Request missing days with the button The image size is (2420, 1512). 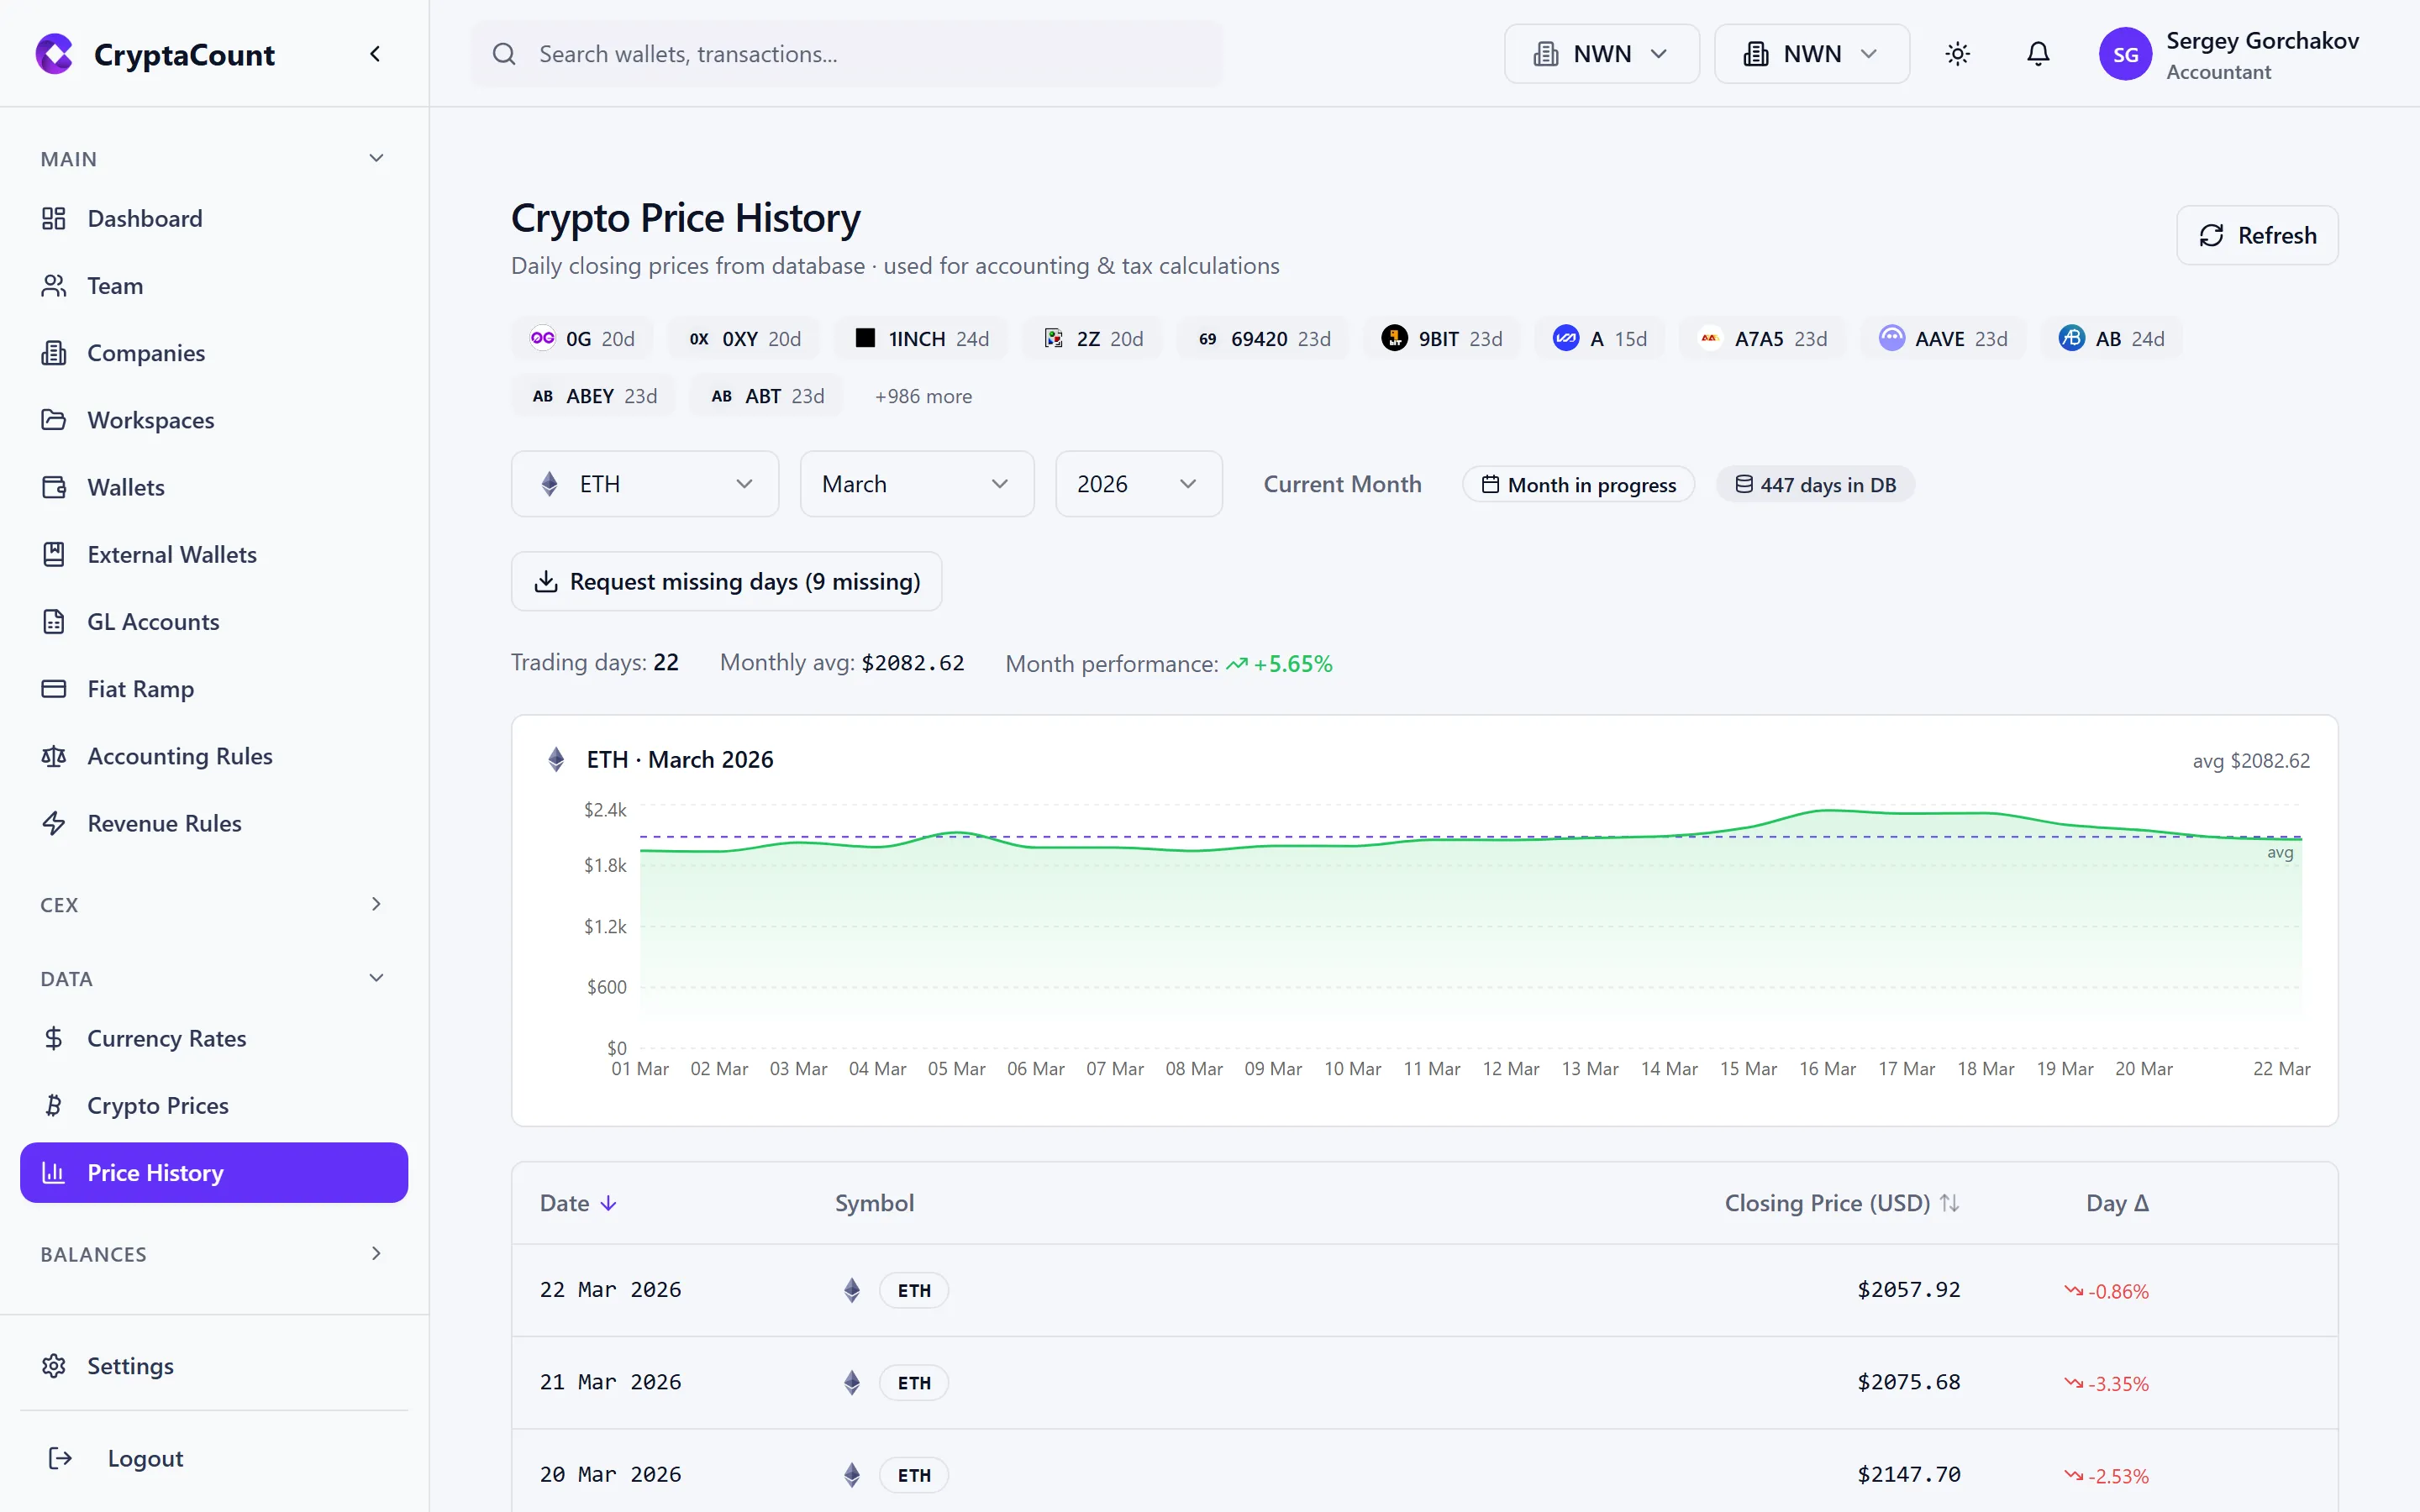pos(727,580)
